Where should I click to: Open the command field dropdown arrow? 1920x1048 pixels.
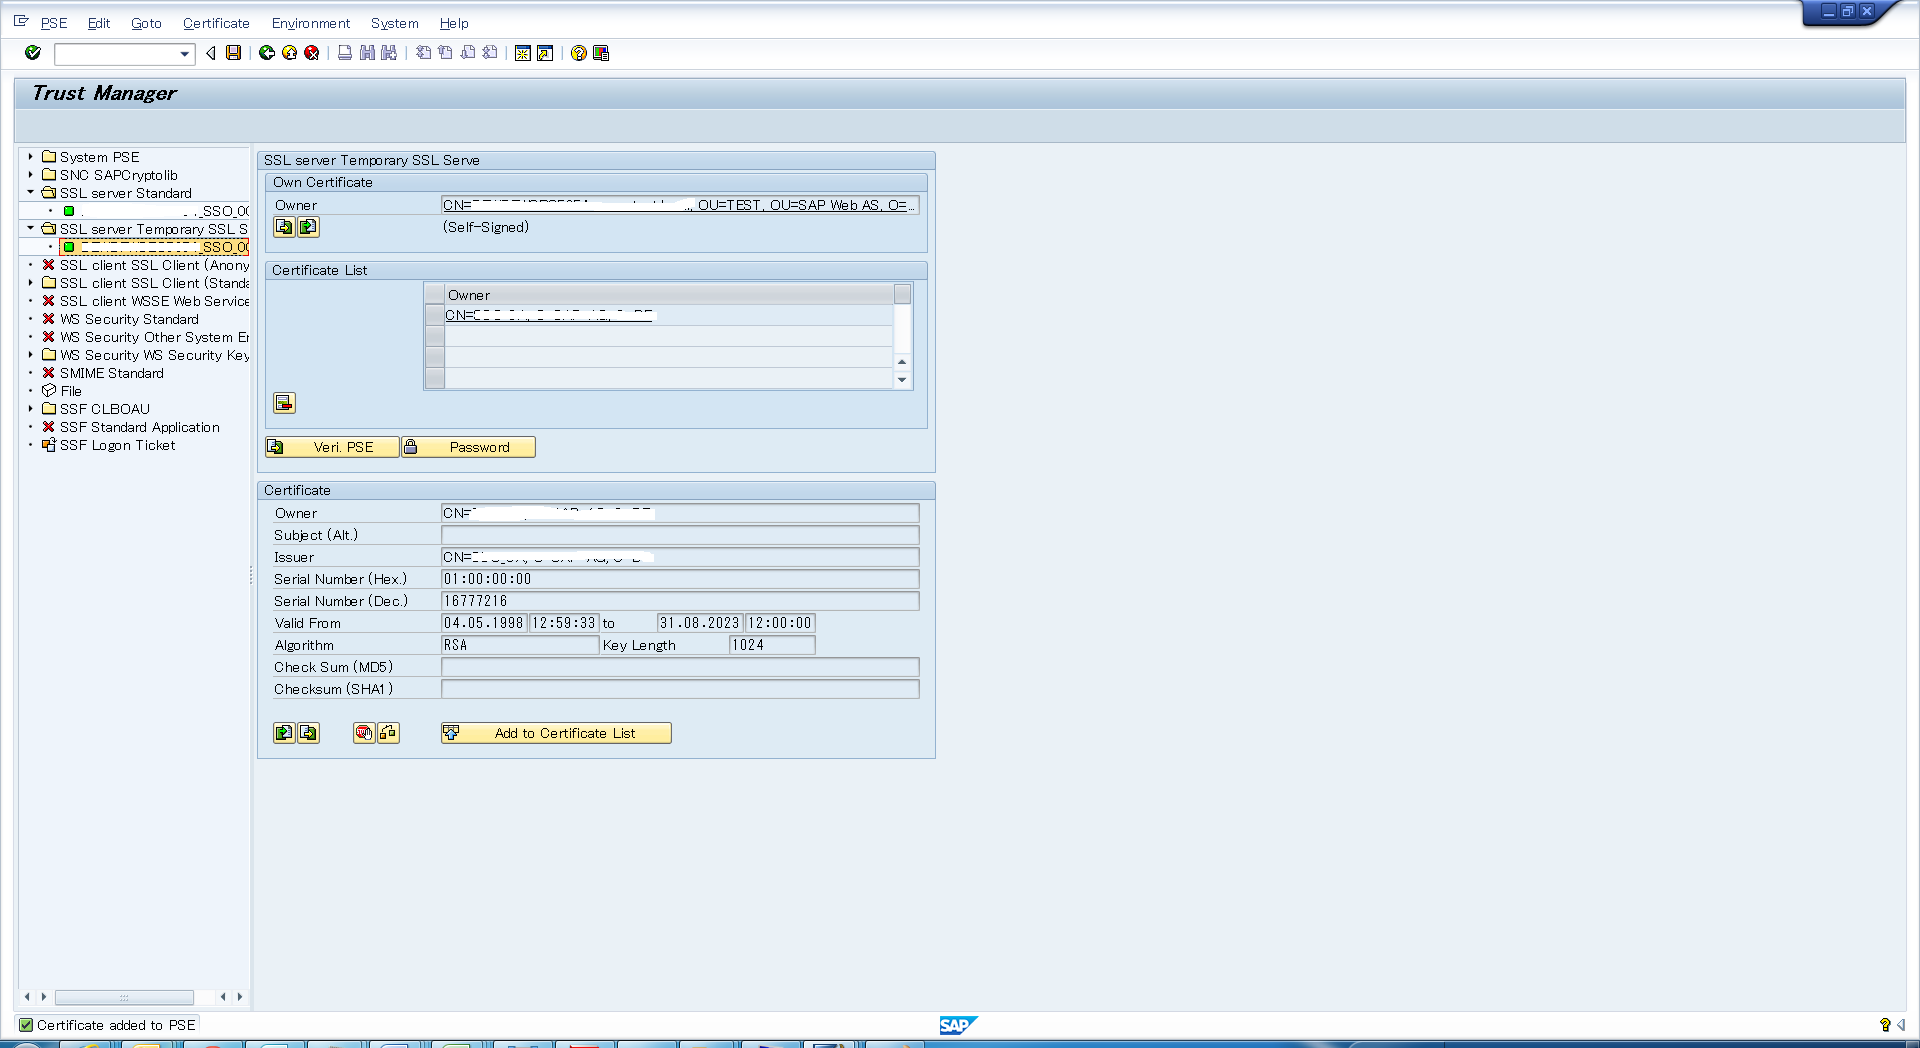(184, 55)
